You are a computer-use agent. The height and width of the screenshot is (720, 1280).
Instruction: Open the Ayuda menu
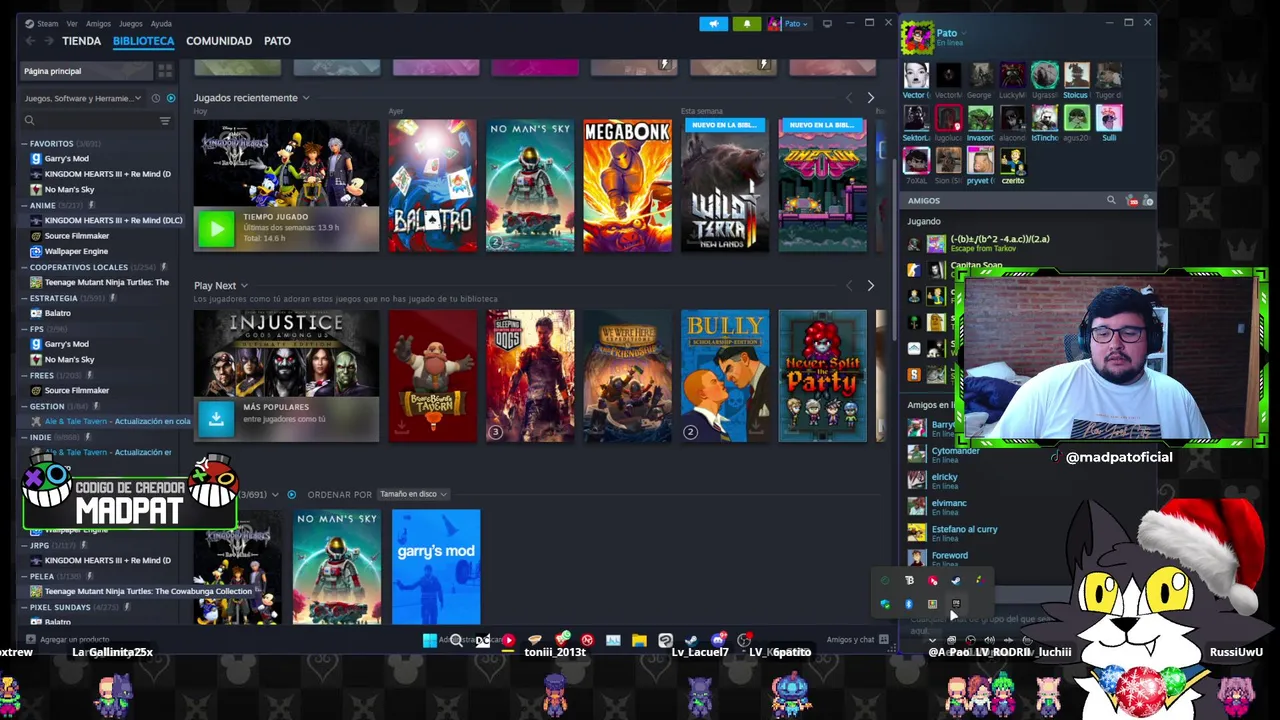160,23
